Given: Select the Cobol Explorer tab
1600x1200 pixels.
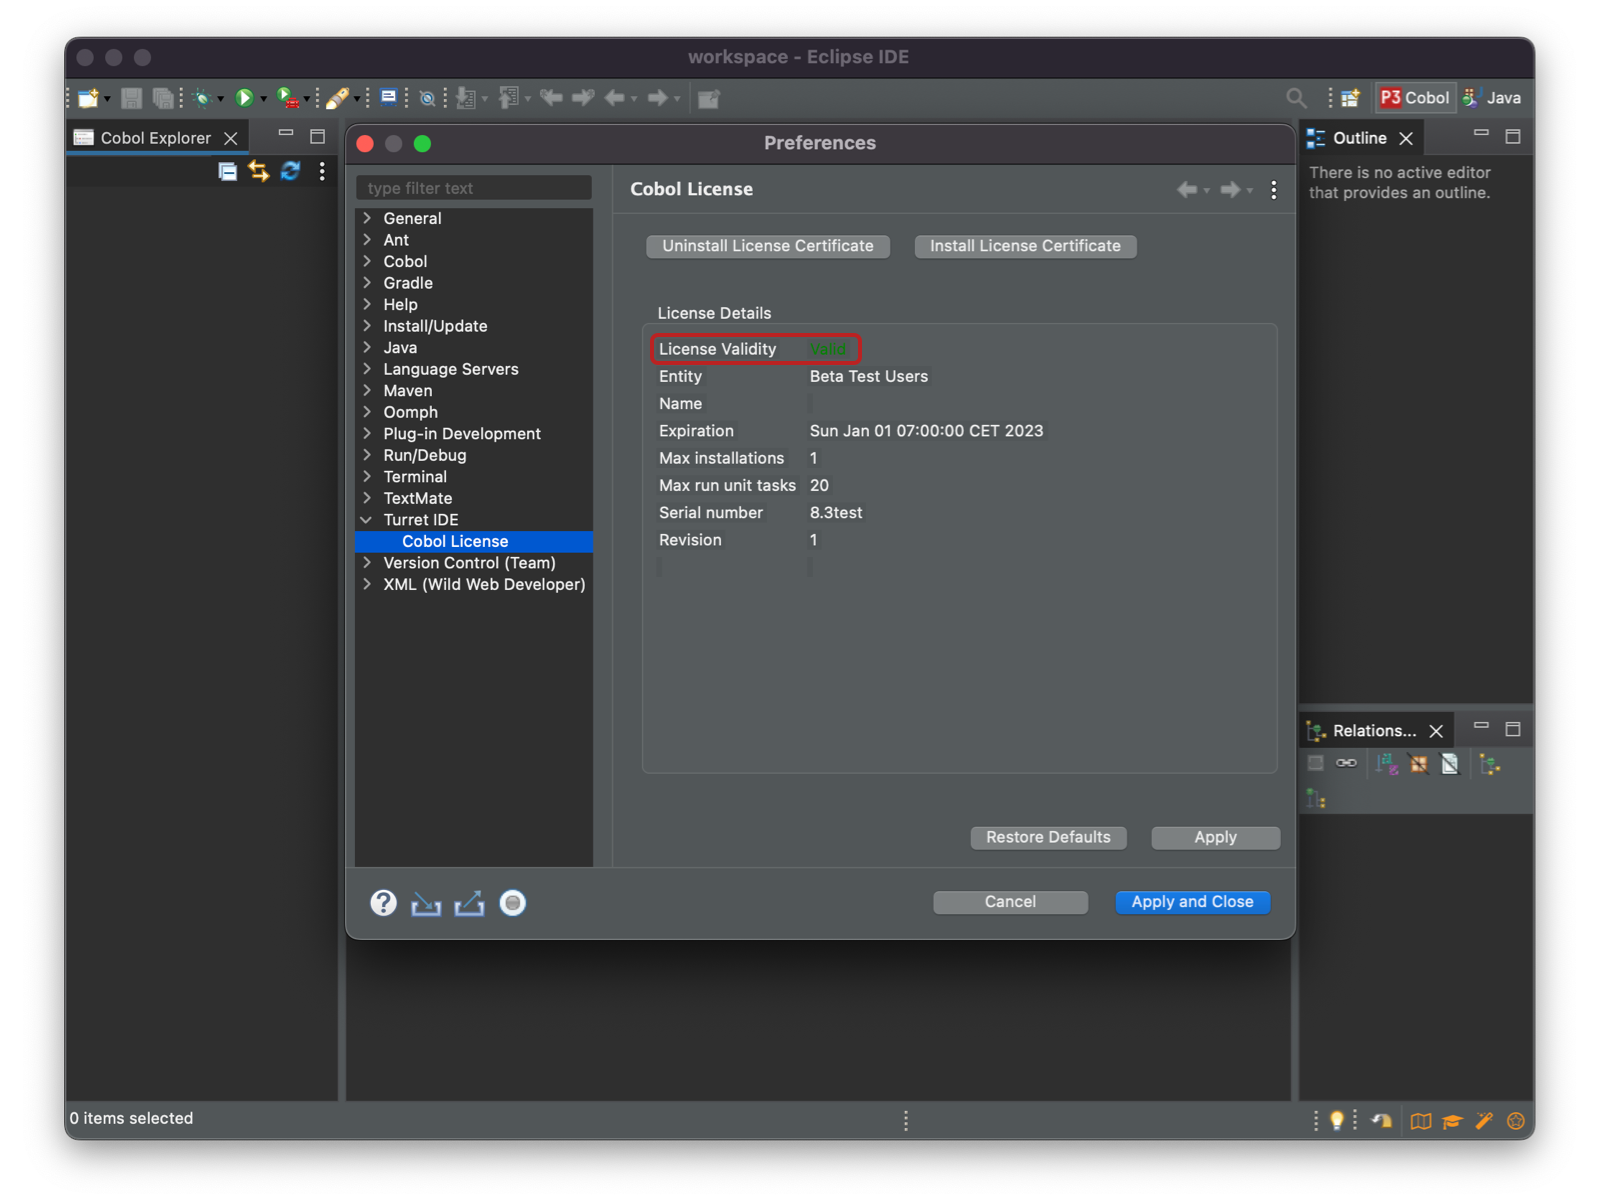Looking at the screenshot, I should (x=155, y=138).
